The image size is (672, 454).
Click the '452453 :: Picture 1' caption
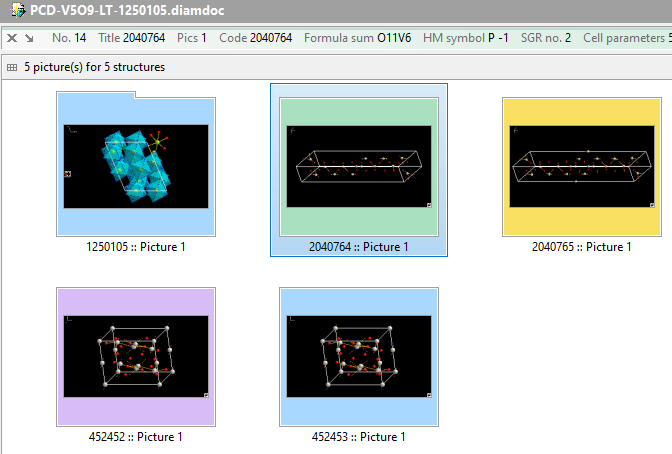tap(358, 437)
